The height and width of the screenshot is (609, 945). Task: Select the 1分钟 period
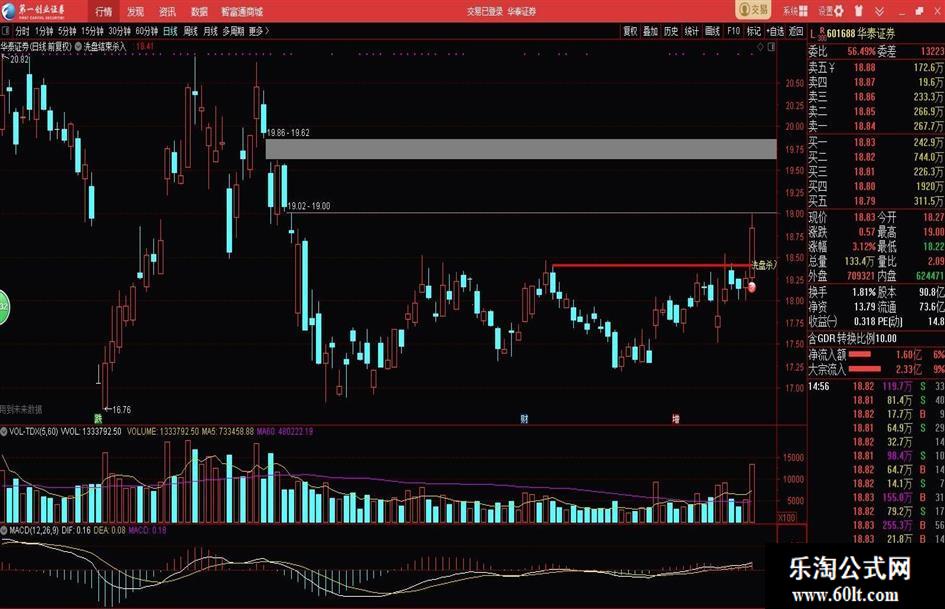click(44, 31)
